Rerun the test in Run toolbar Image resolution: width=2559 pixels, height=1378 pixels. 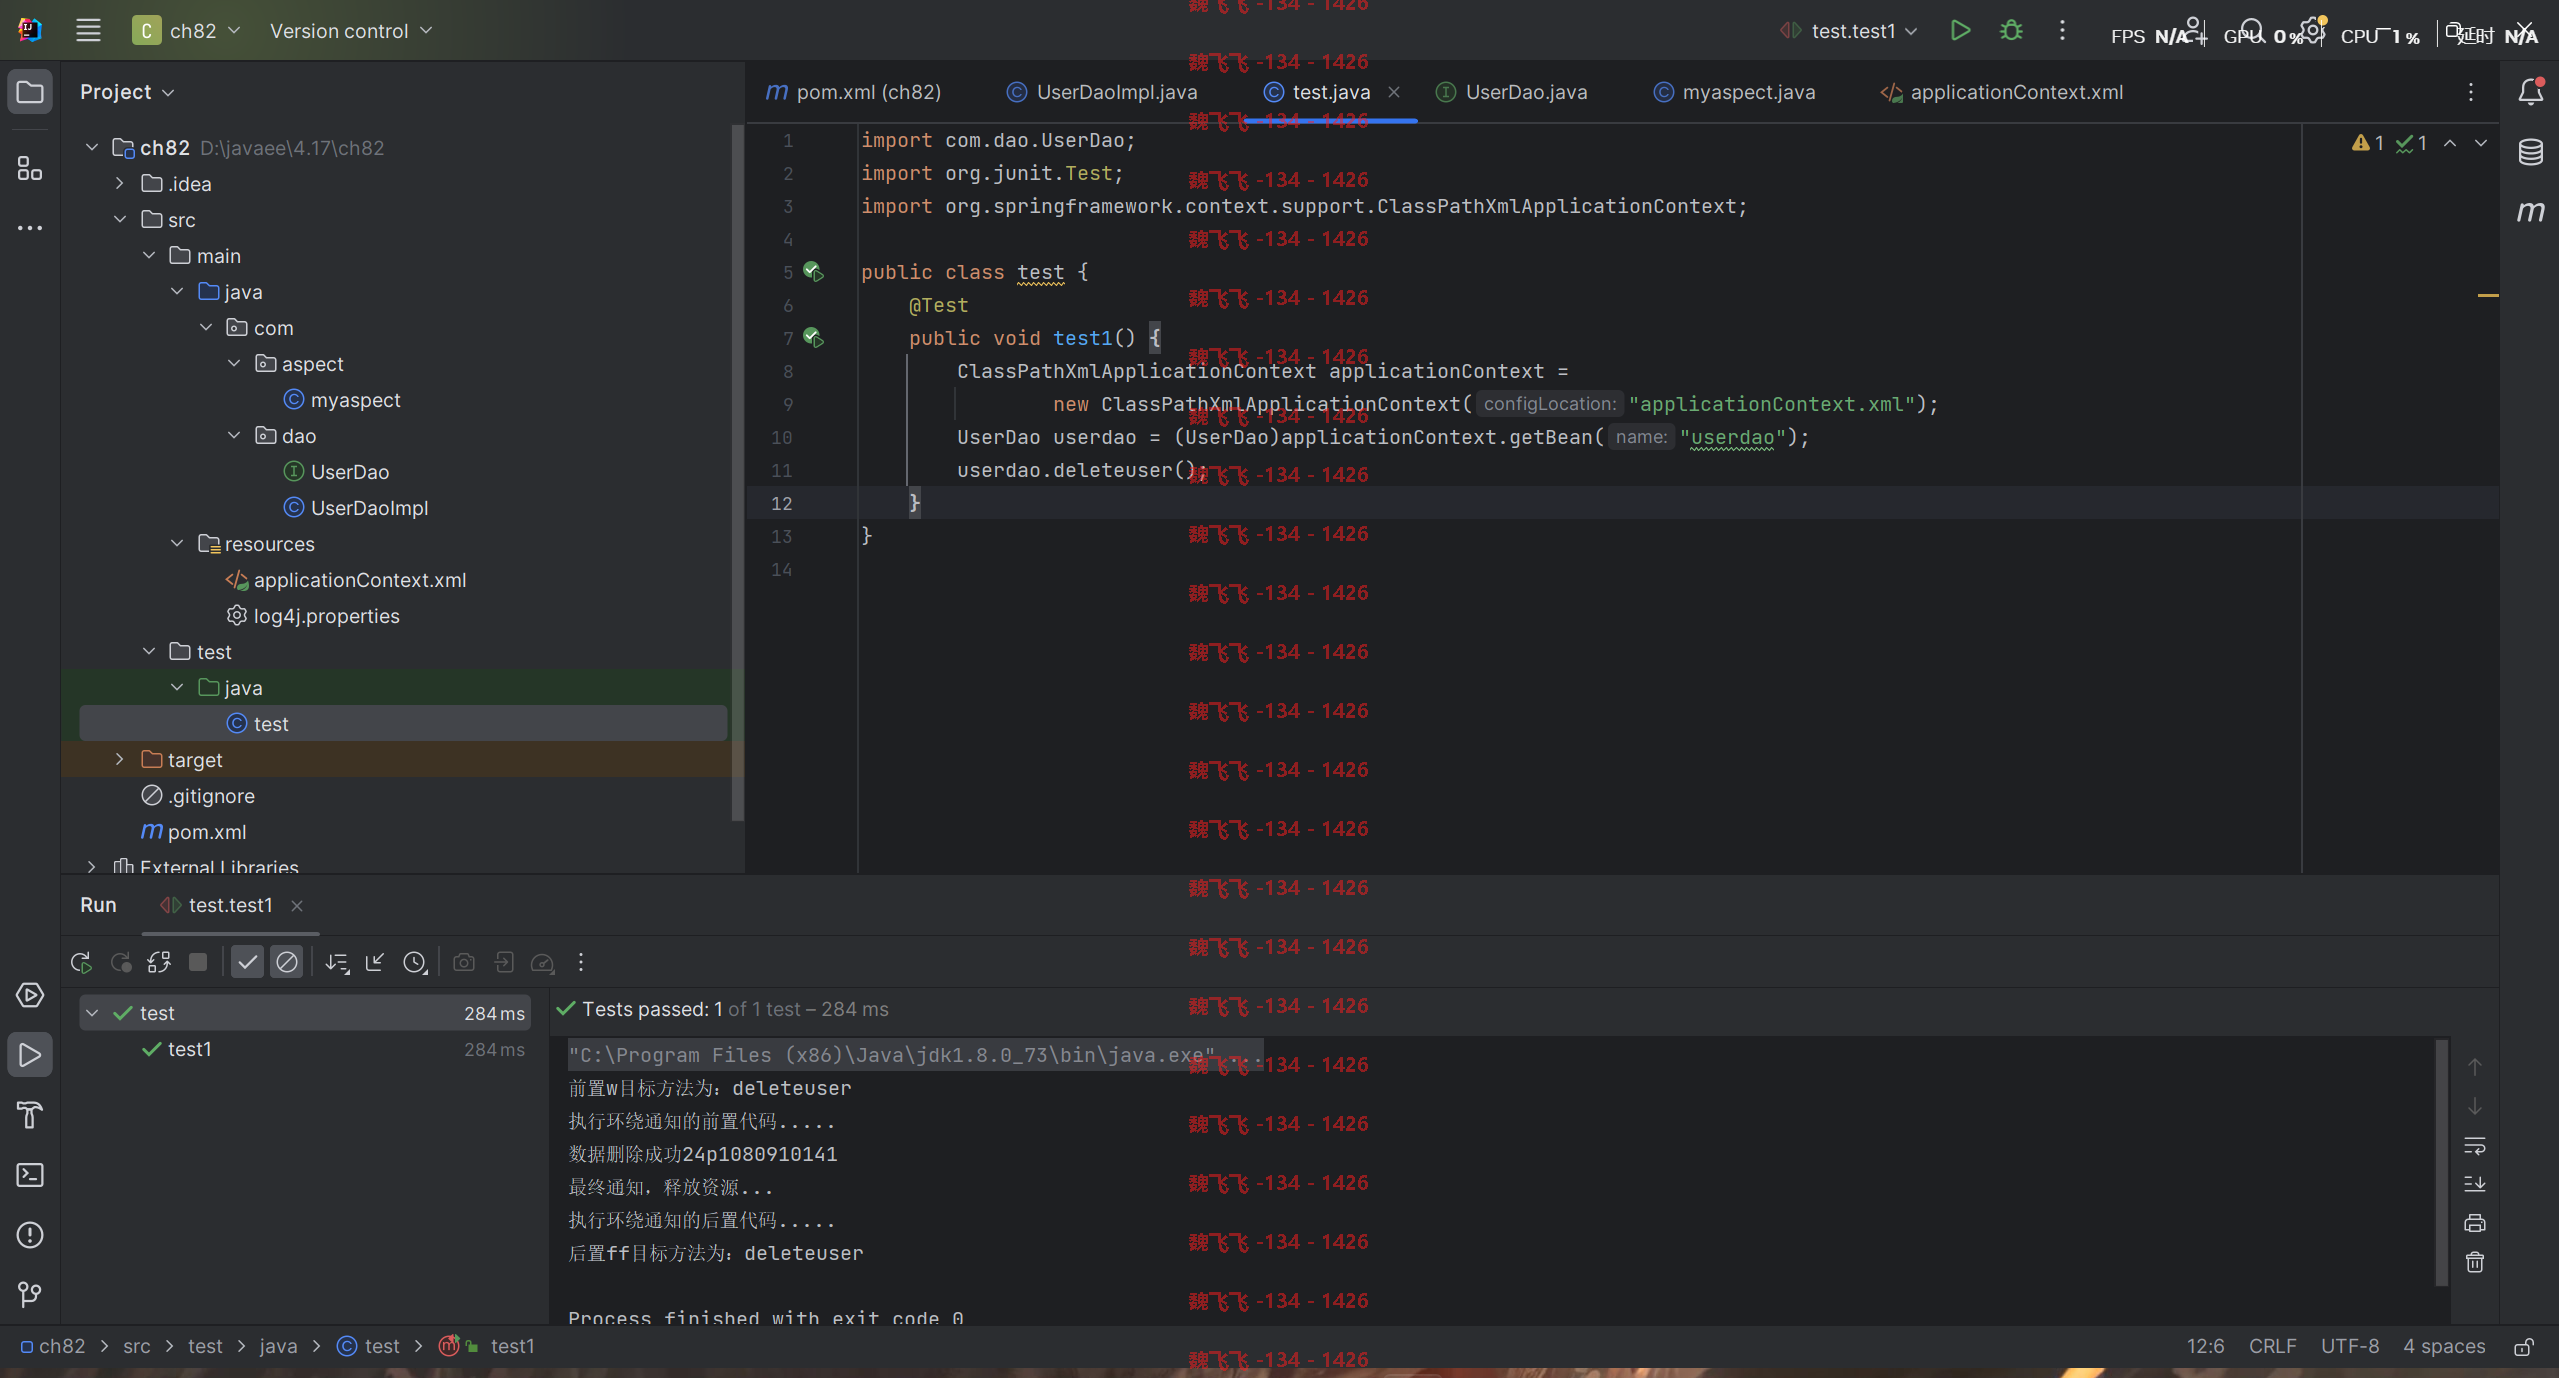[x=82, y=962]
